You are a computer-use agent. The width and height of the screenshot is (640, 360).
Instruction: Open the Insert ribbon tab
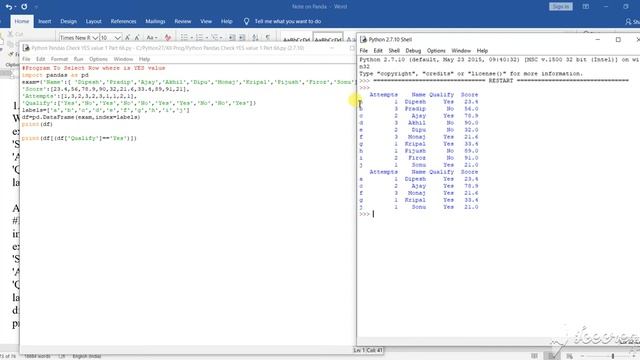45,21
